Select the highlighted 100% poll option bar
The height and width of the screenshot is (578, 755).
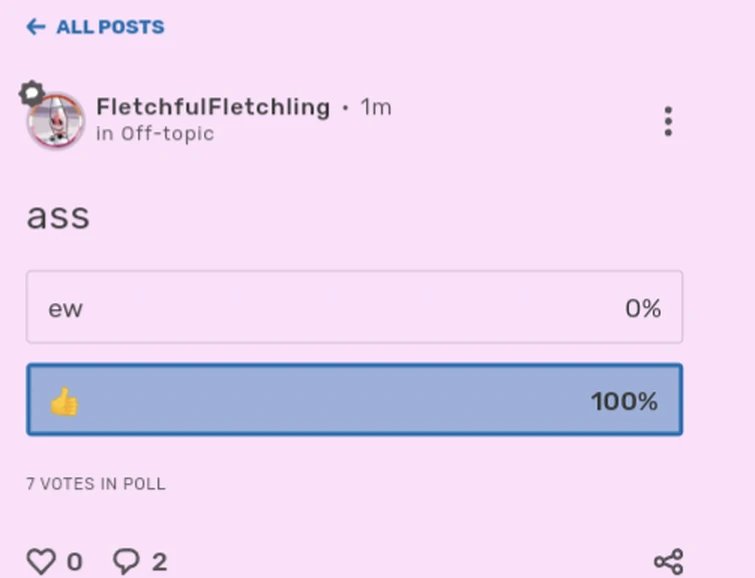(x=354, y=400)
